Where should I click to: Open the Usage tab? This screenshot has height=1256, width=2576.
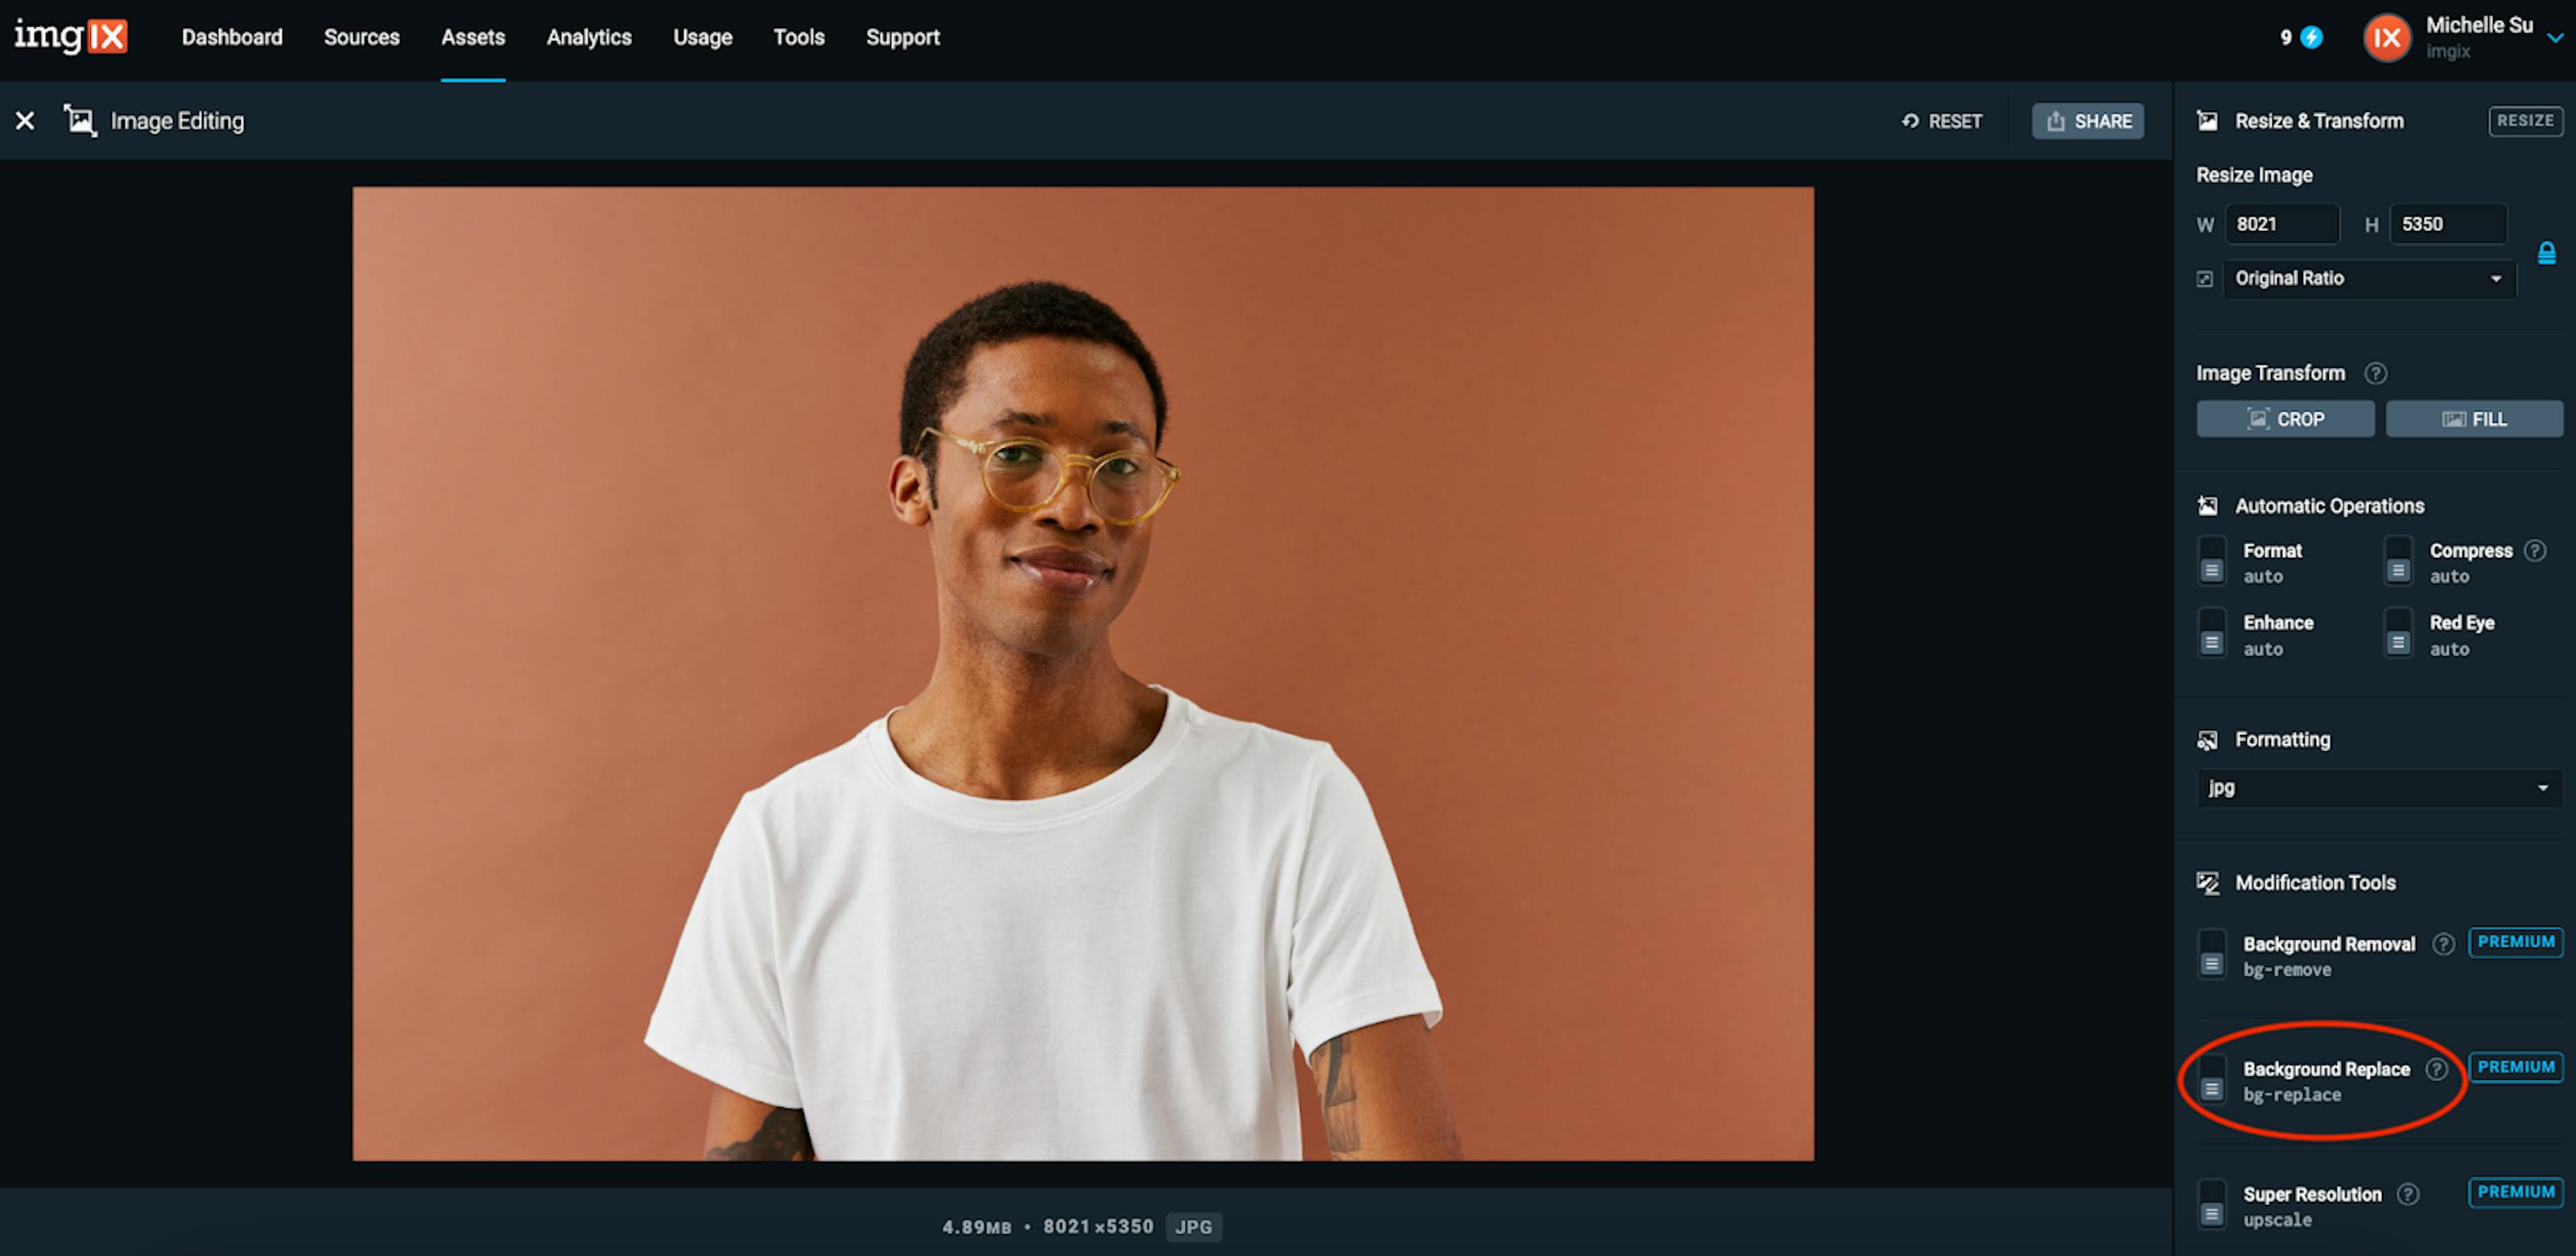pos(702,38)
